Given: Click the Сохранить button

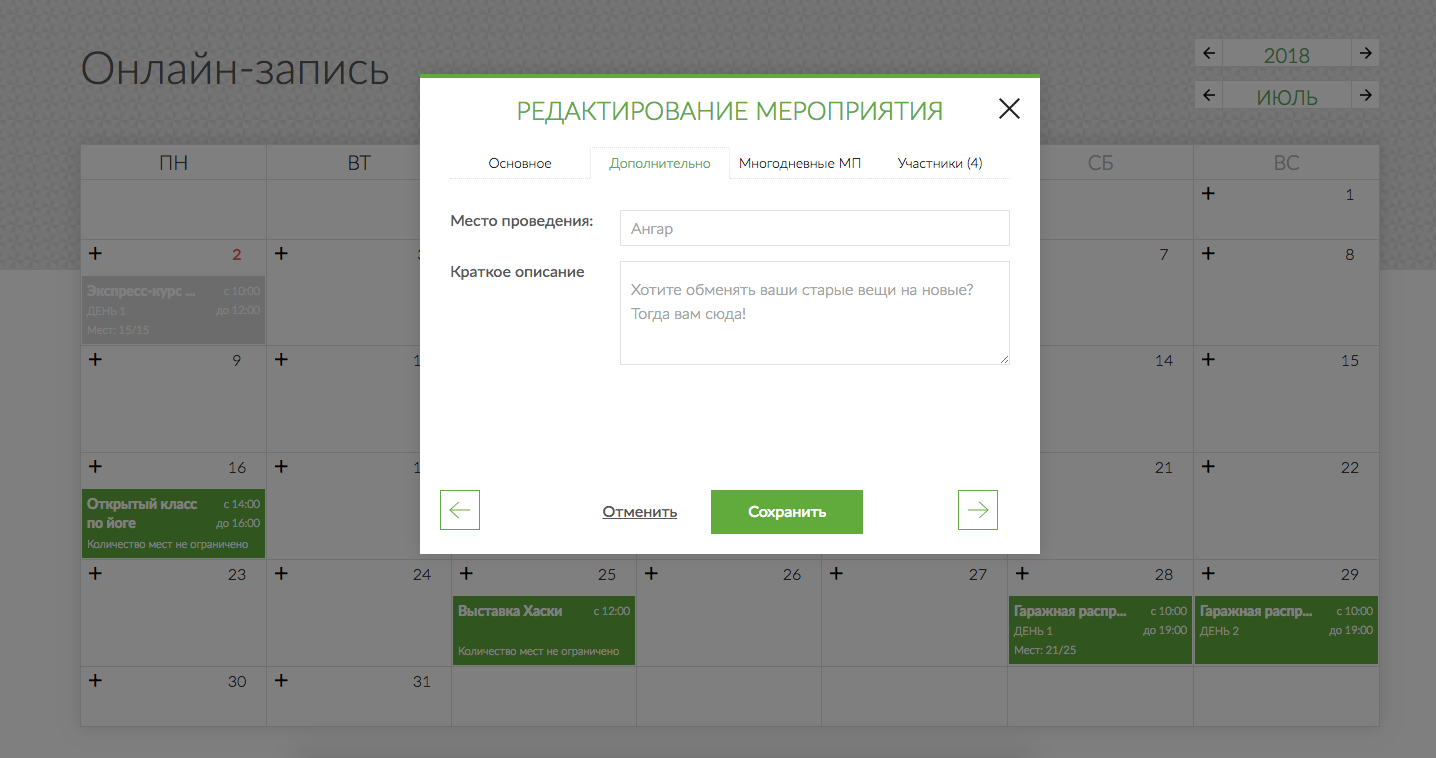Looking at the screenshot, I should click(x=786, y=512).
